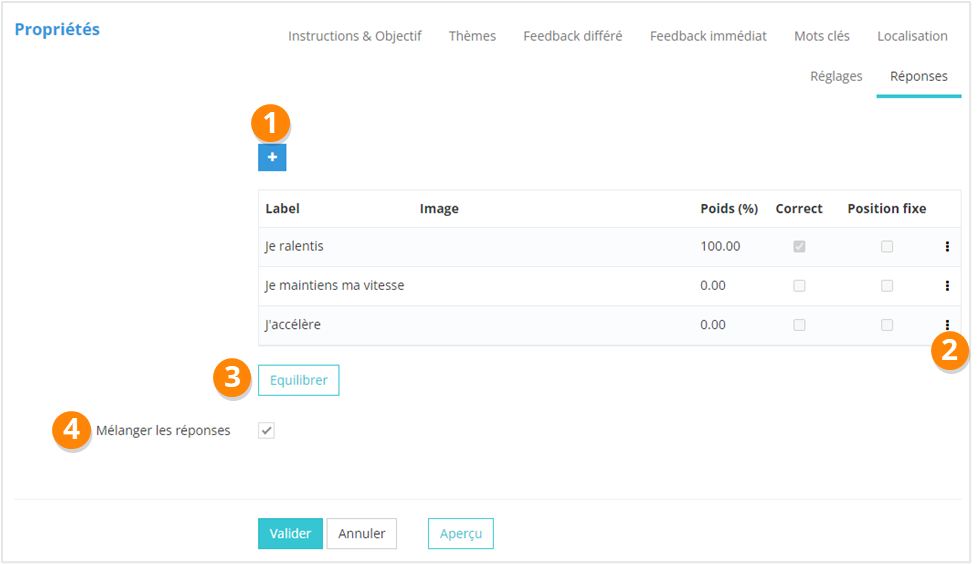Click the Annuler button

(x=362, y=534)
